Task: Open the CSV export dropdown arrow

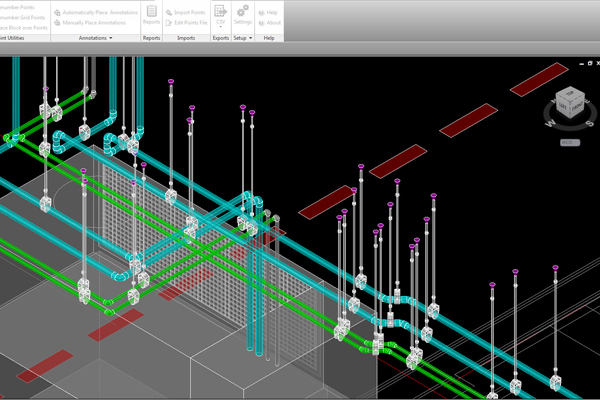Action: [220, 28]
